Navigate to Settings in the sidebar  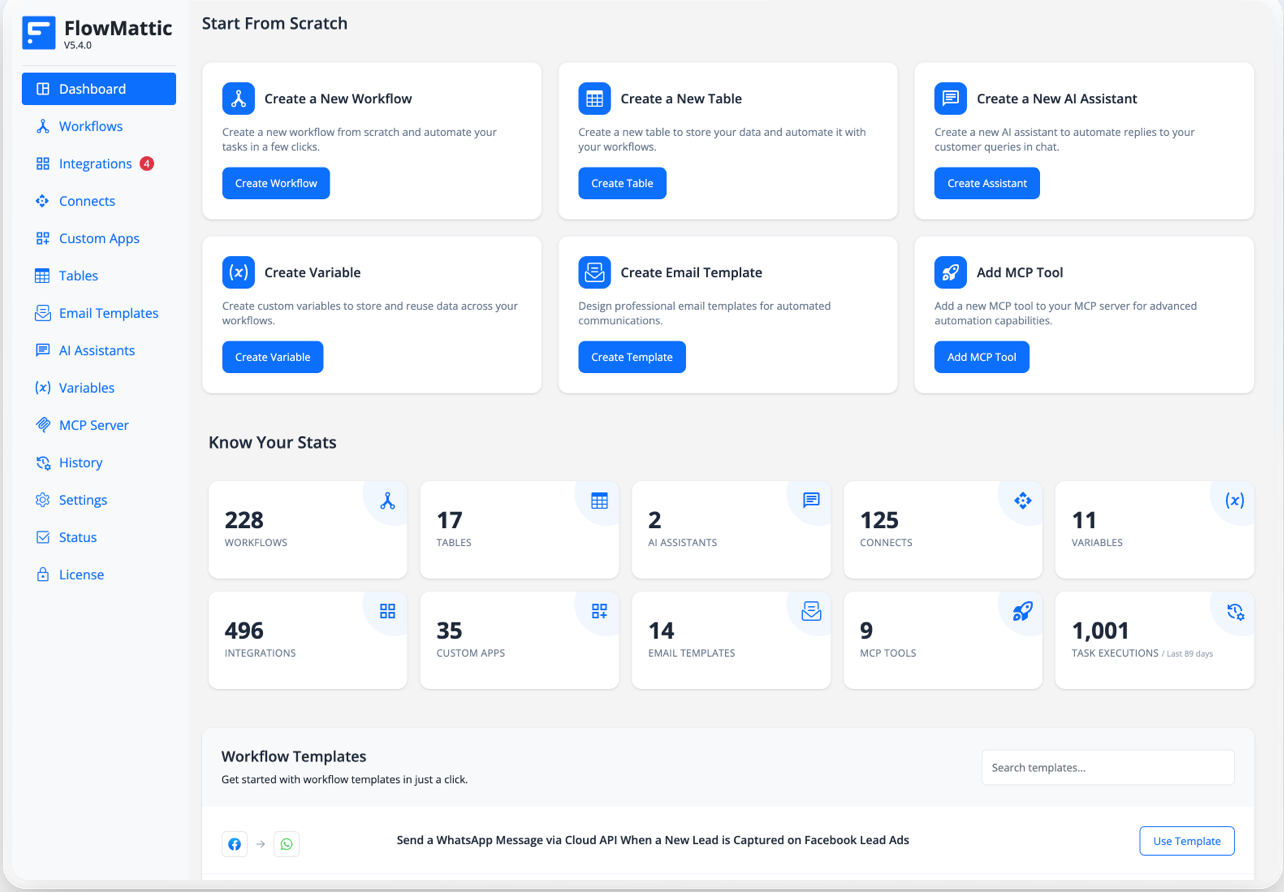(x=83, y=499)
